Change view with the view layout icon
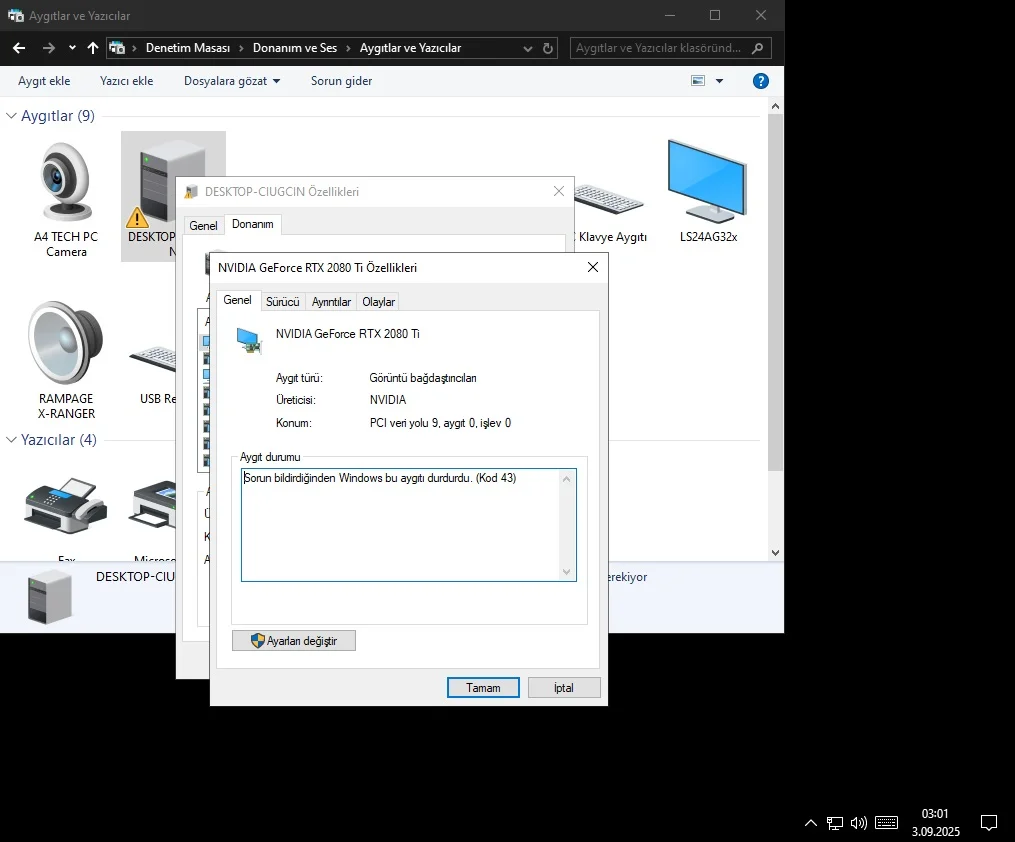The width and height of the screenshot is (1015, 842). tap(698, 81)
